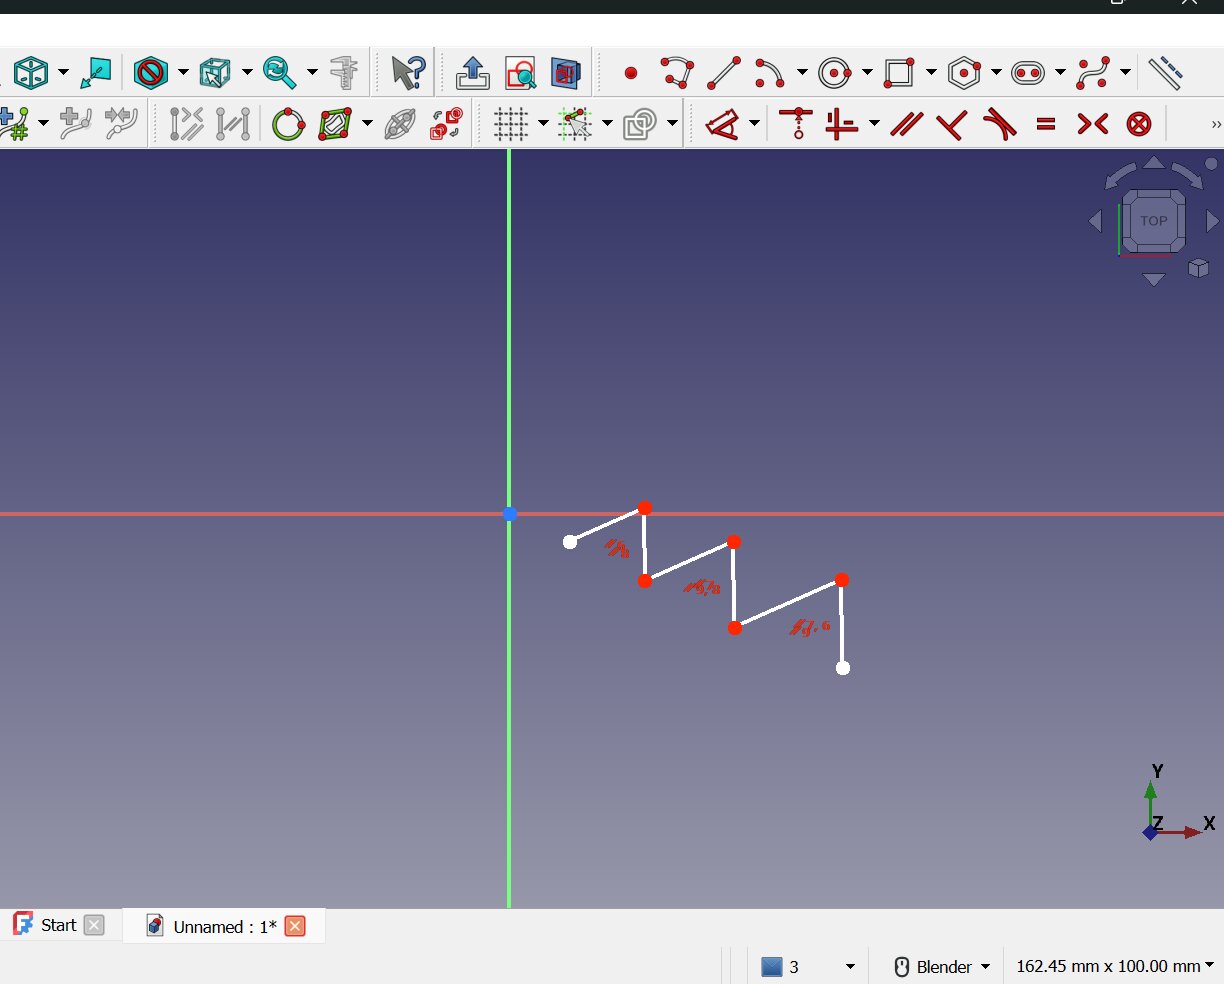The image size is (1224, 984).
Task: Apply the perpendicular constraint
Action: tap(953, 124)
